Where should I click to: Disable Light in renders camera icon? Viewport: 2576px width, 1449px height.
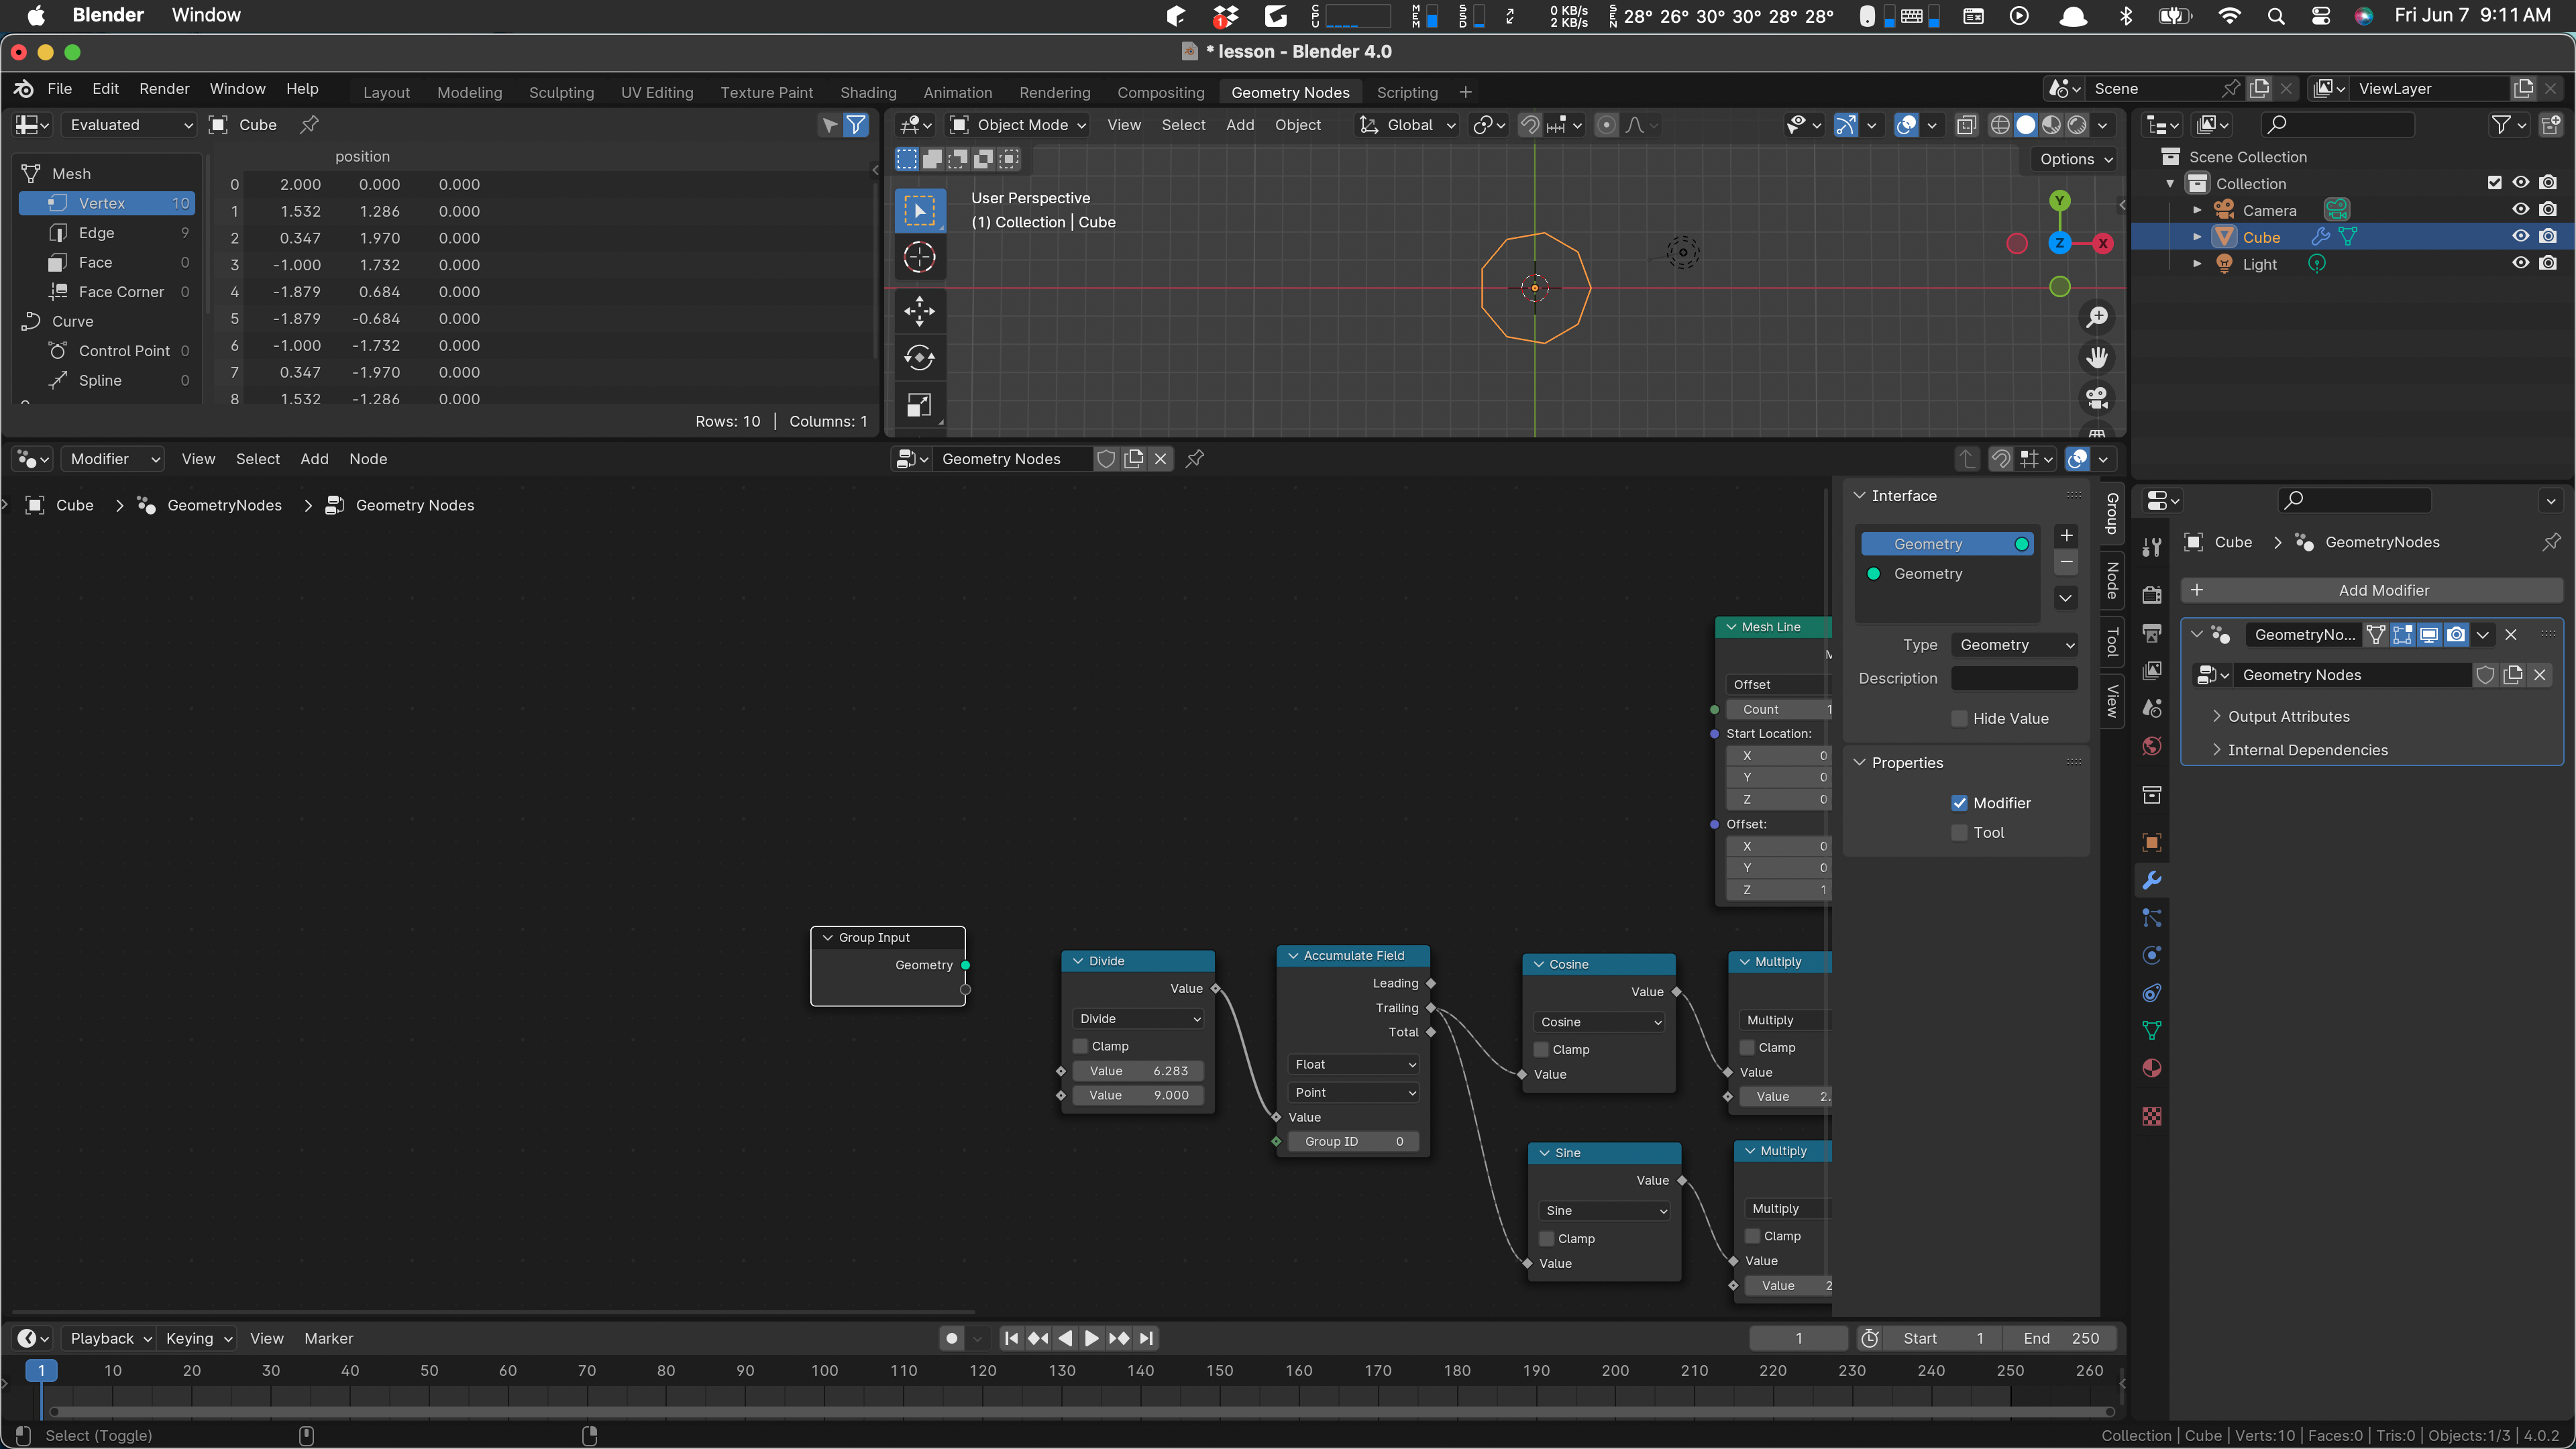[2548, 263]
